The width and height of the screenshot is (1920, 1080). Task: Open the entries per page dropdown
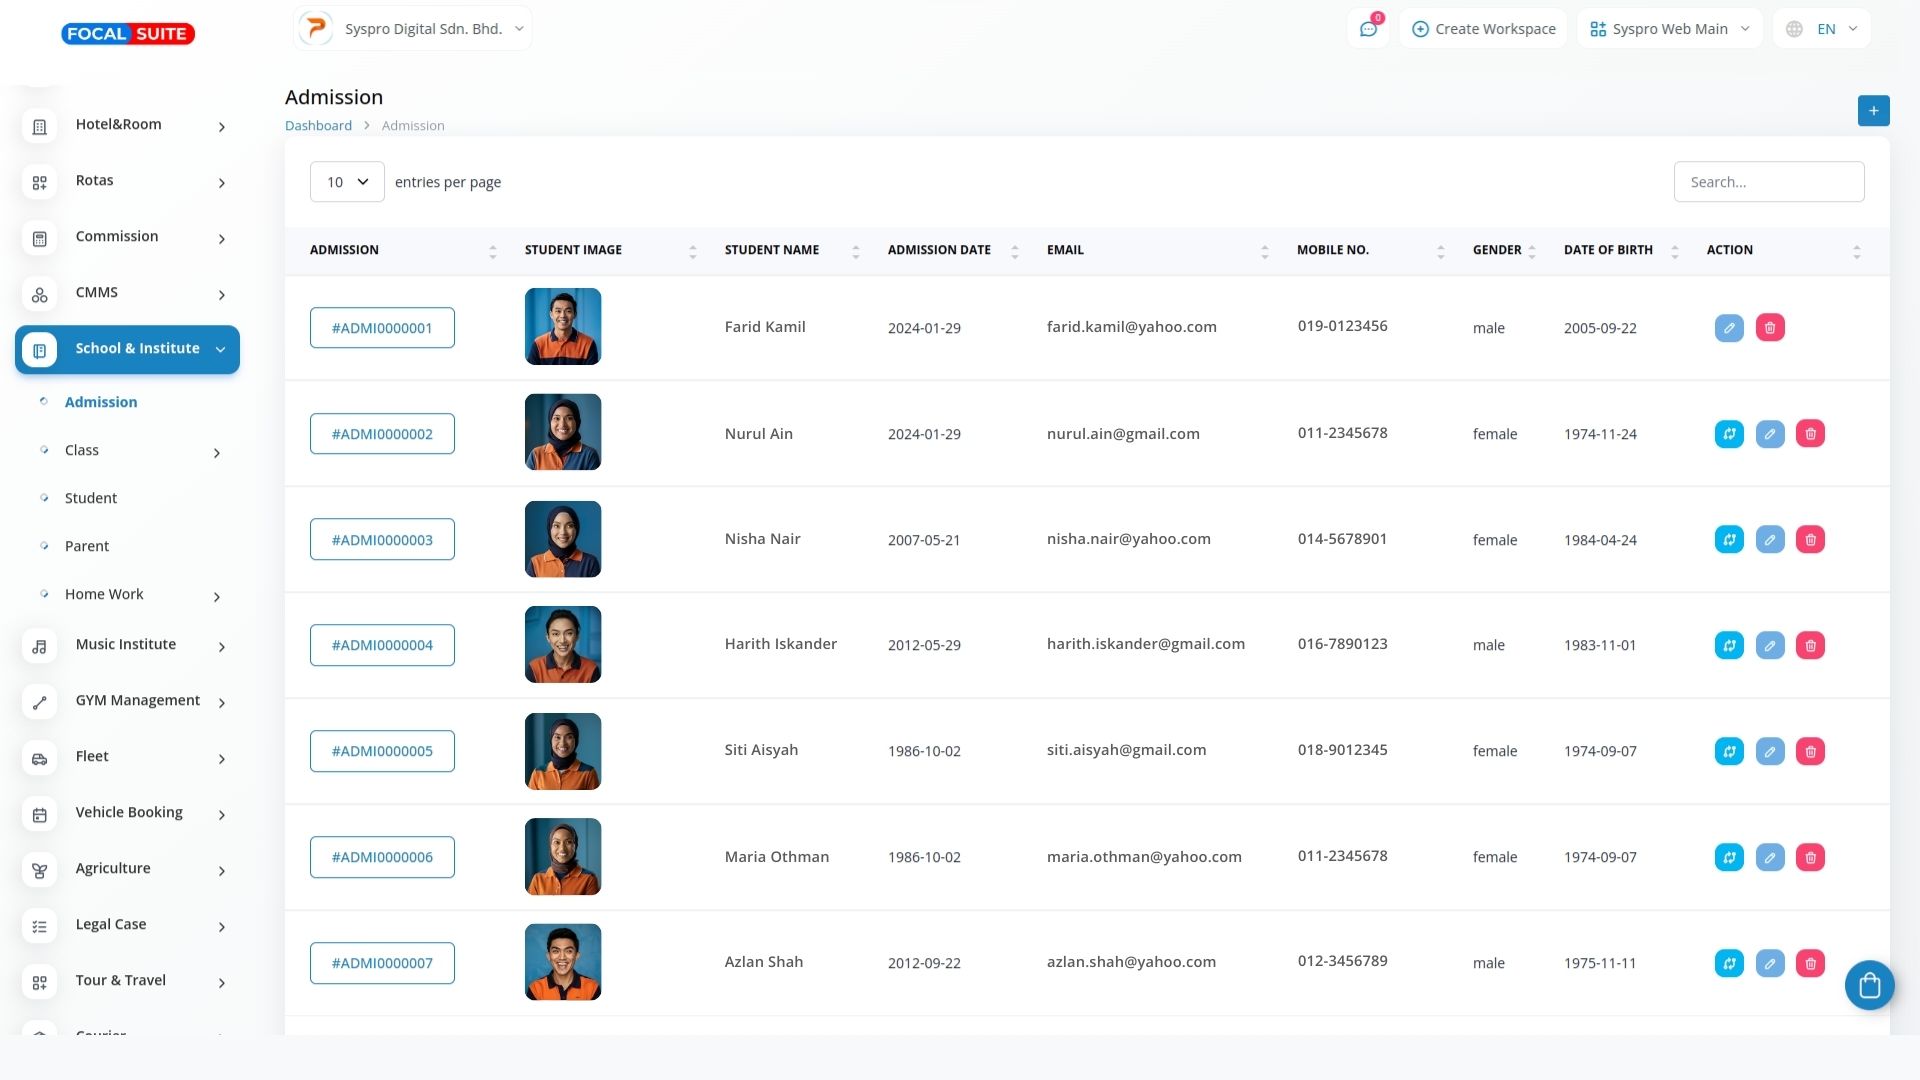pyautogui.click(x=347, y=182)
